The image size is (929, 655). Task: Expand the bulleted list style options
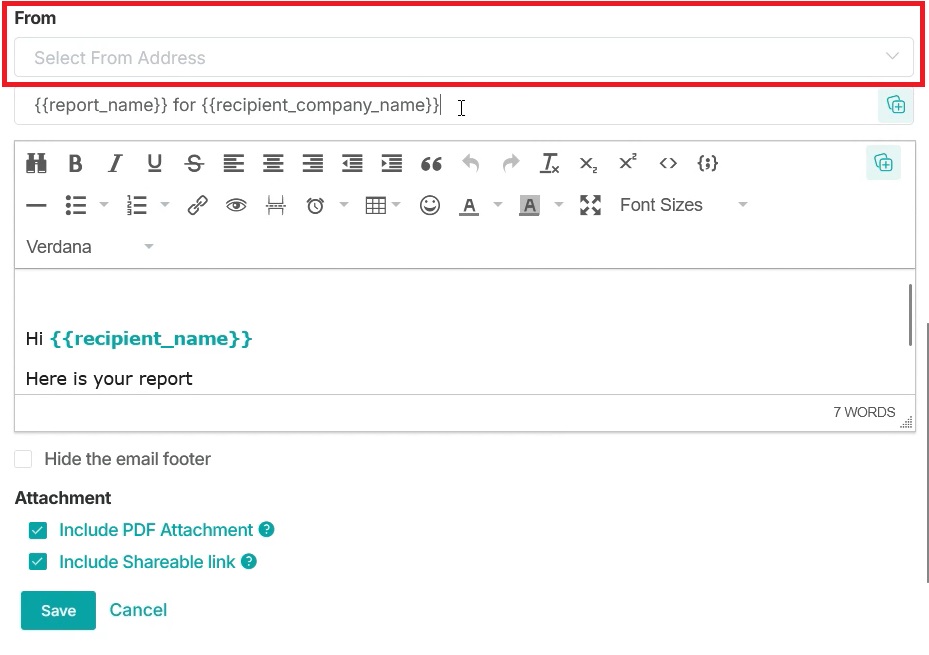click(x=103, y=205)
